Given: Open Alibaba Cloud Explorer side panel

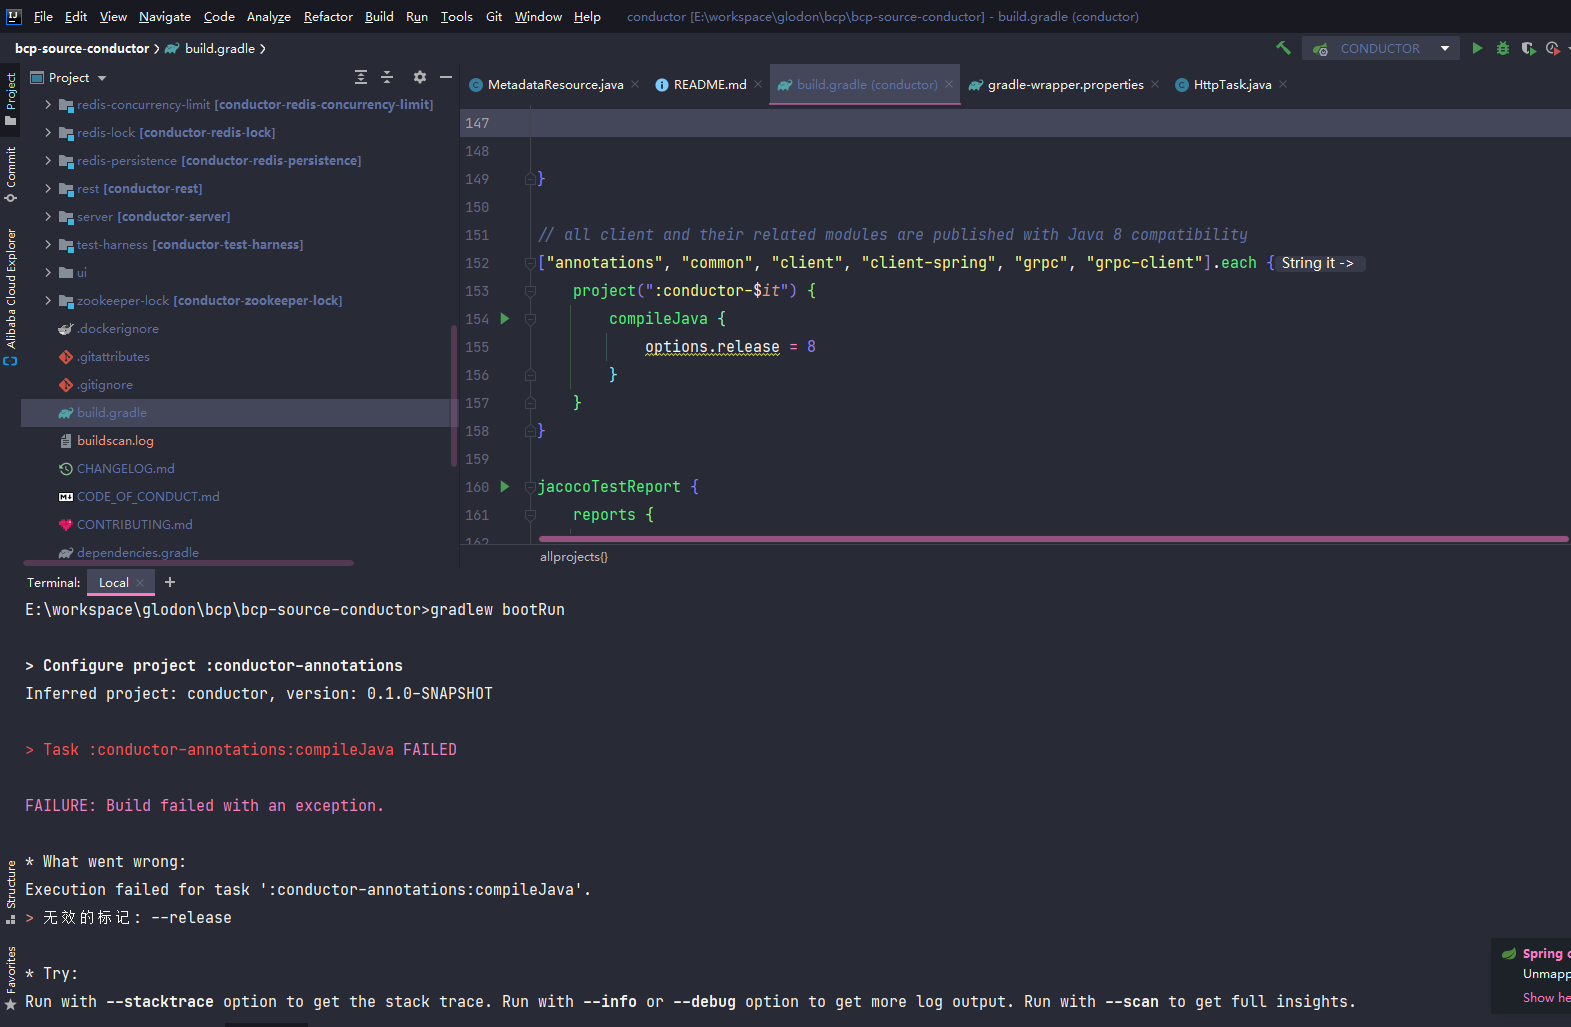Looking at the screenshot, I should coord(11,297).
